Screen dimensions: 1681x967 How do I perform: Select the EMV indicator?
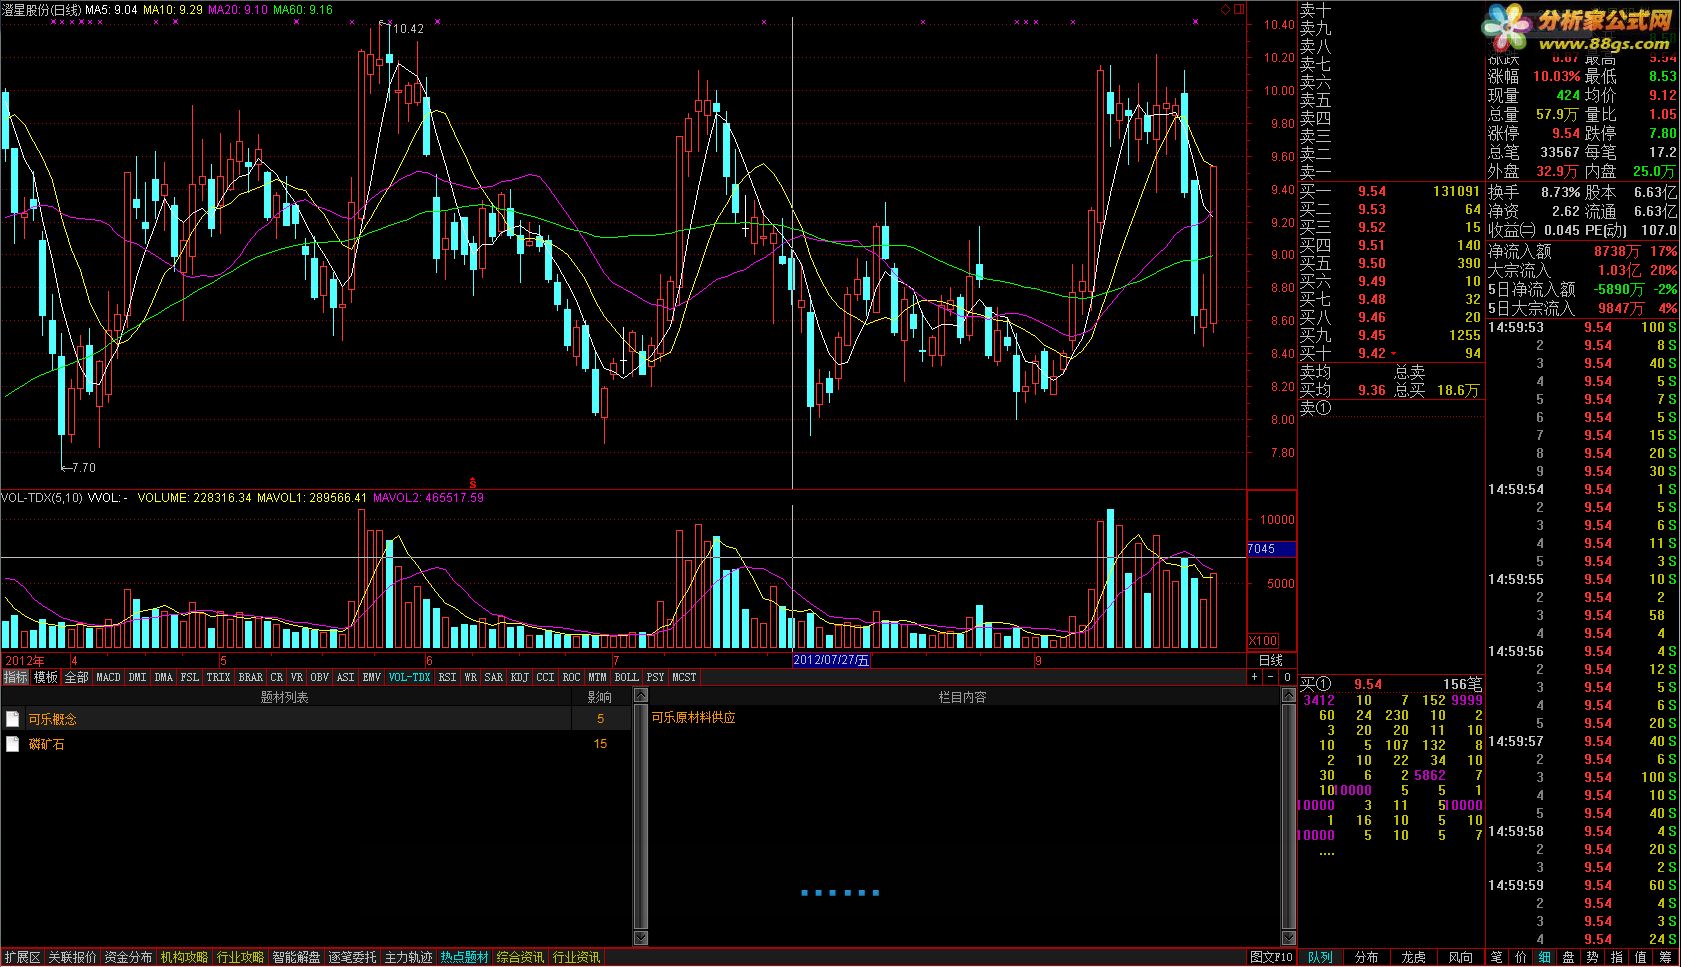372,677
